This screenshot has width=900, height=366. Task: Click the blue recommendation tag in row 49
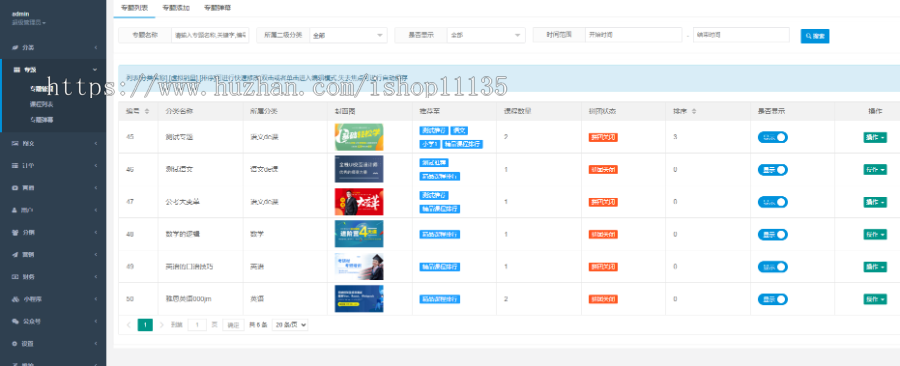[440, 267]
